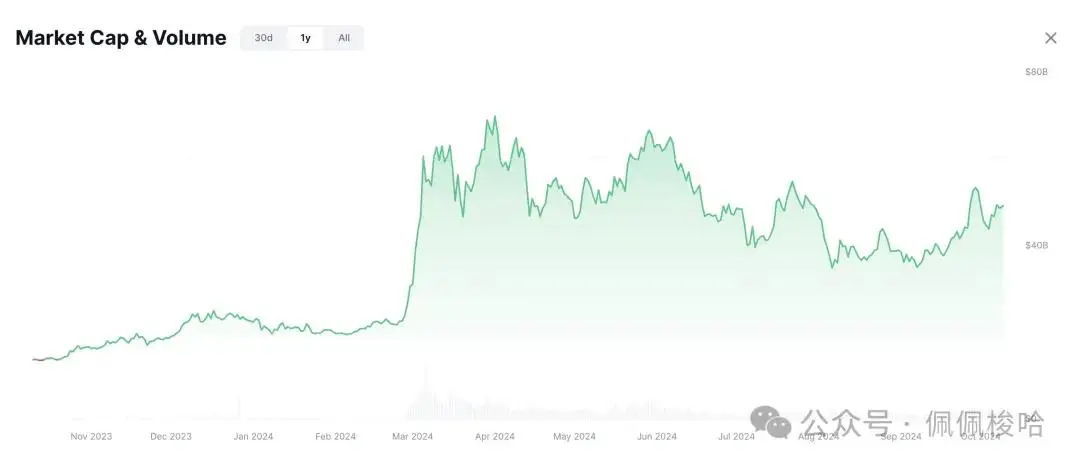Switch to the 30d time range
This screenshot has width=1080, height=467.
point(263,38)
